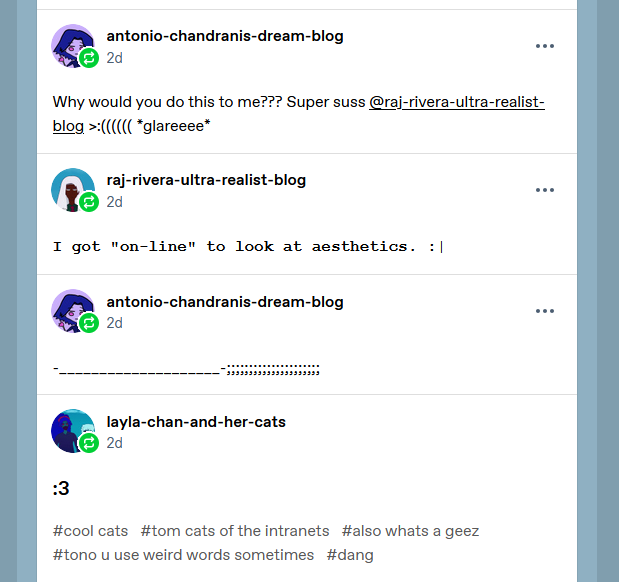
Task: Open the layla-chan-and-her-cats username link
Action: pos(196,422)
